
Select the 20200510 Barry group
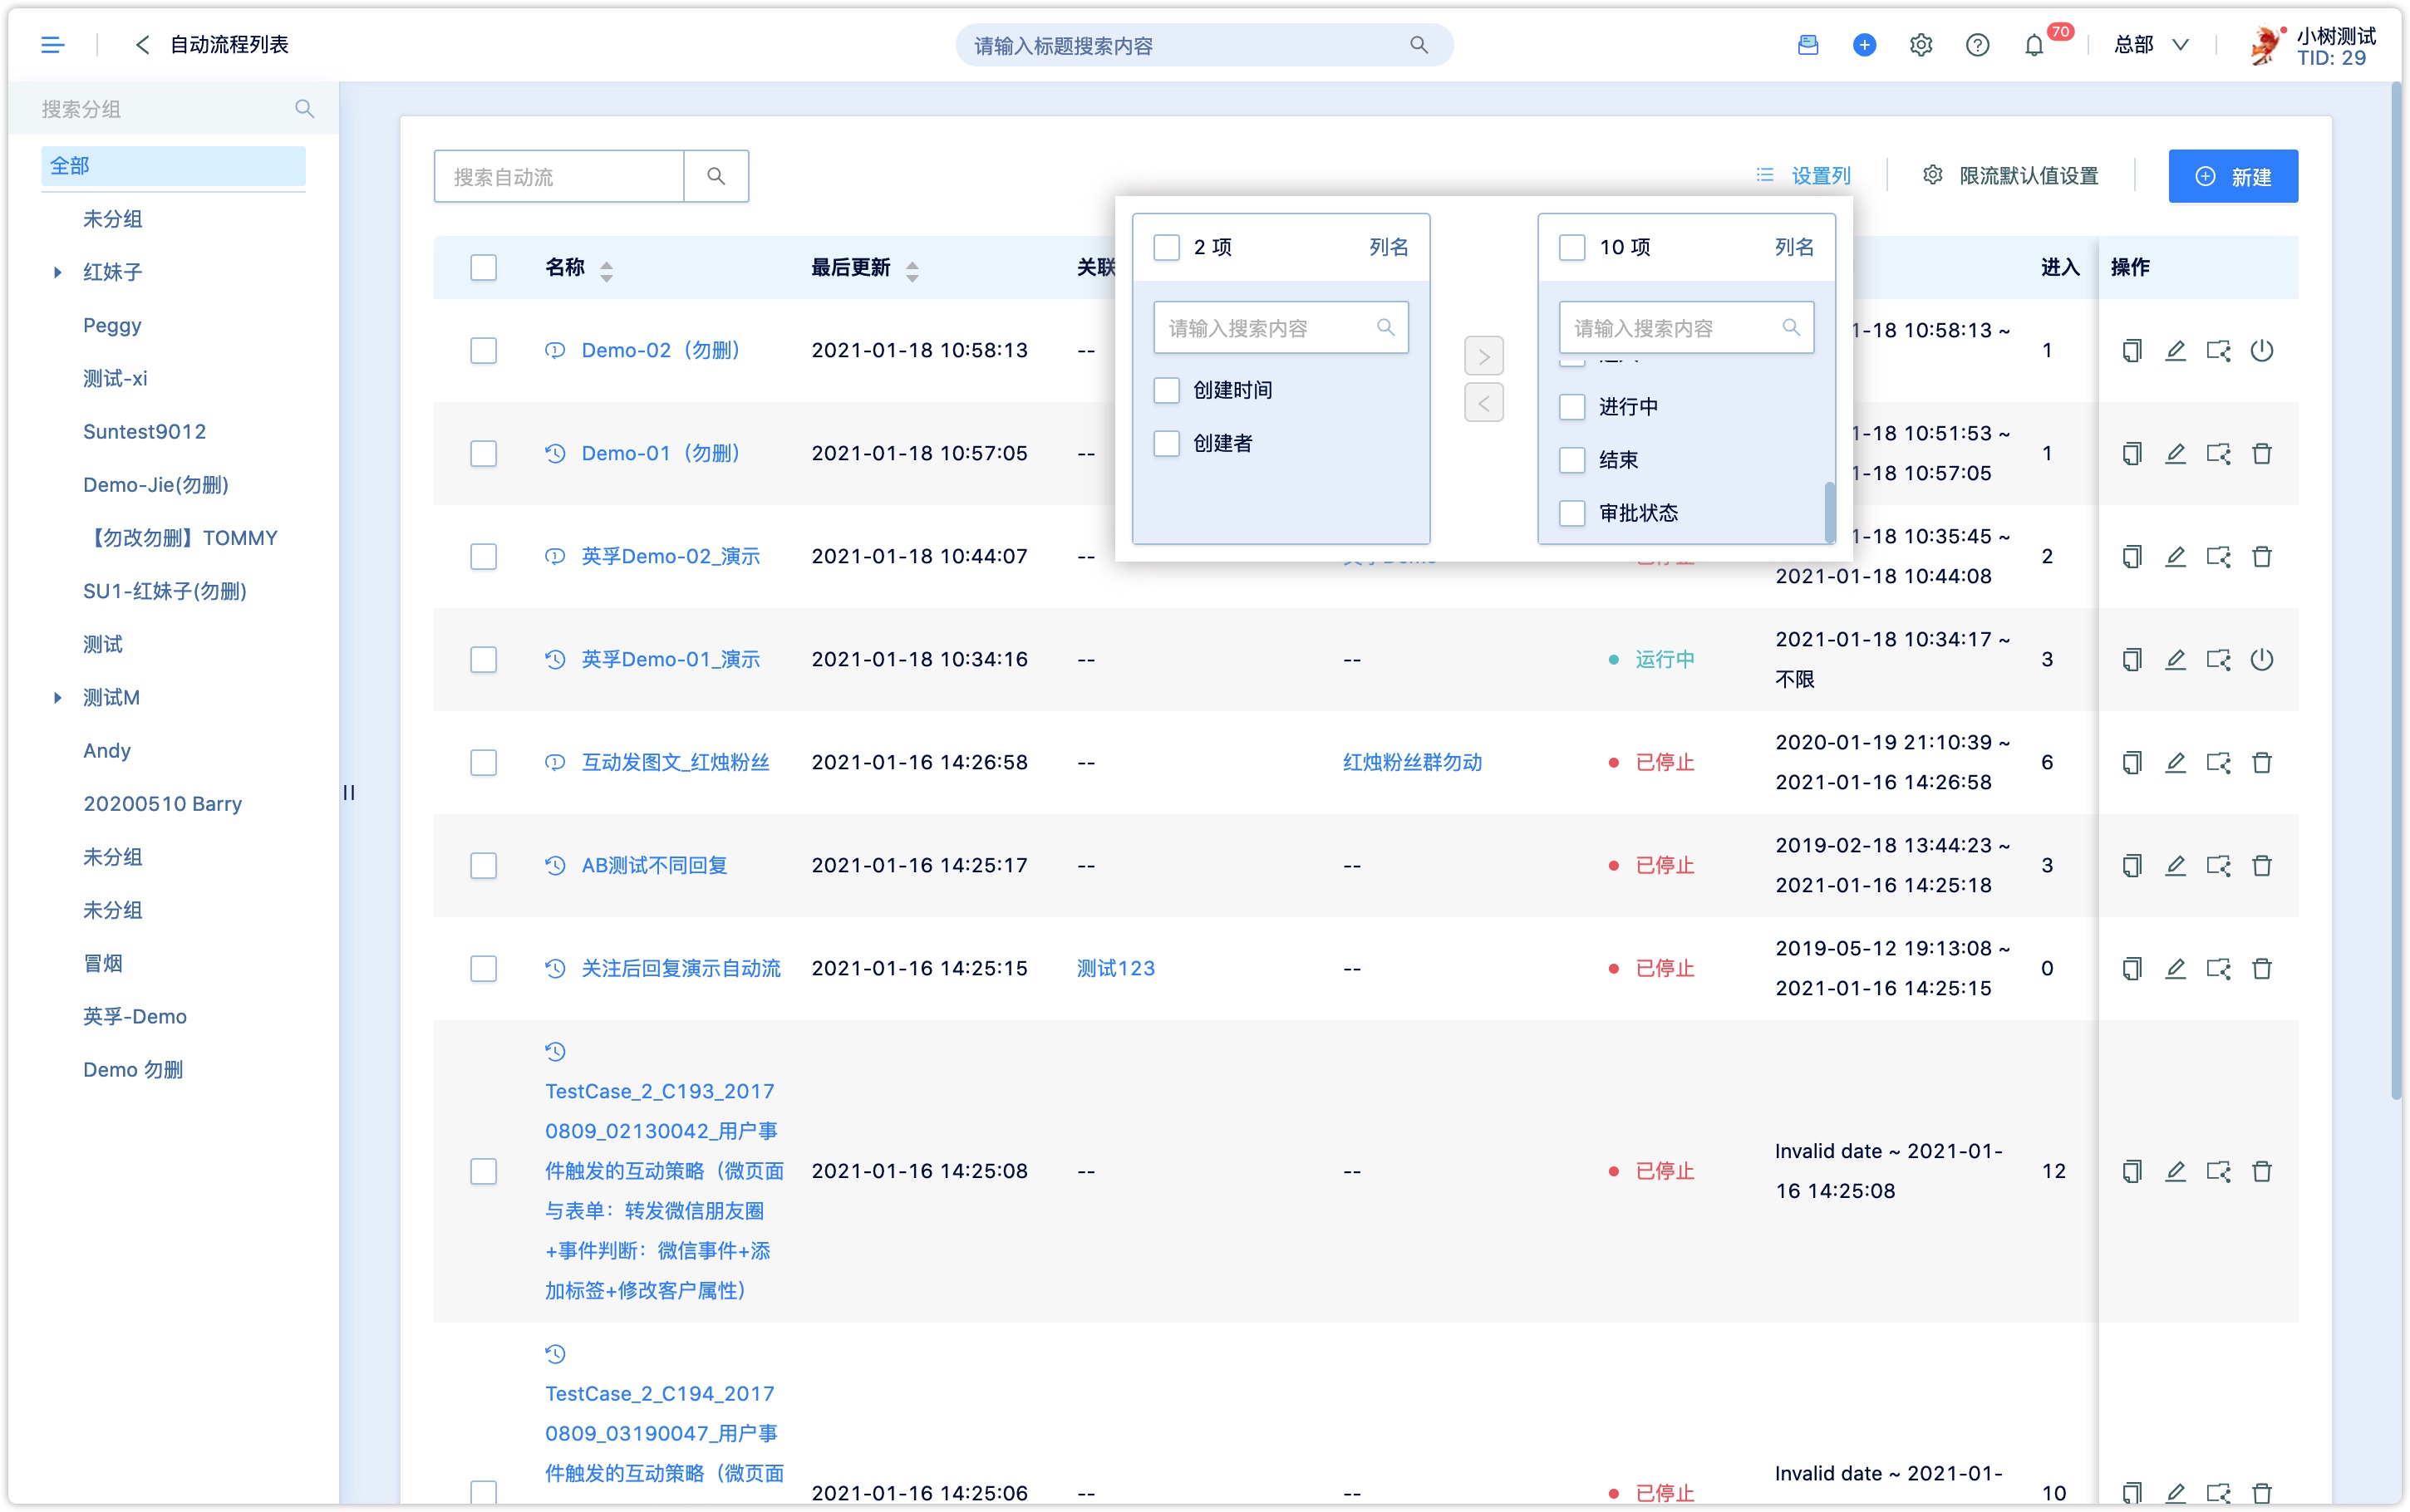(x=162, y=804)
